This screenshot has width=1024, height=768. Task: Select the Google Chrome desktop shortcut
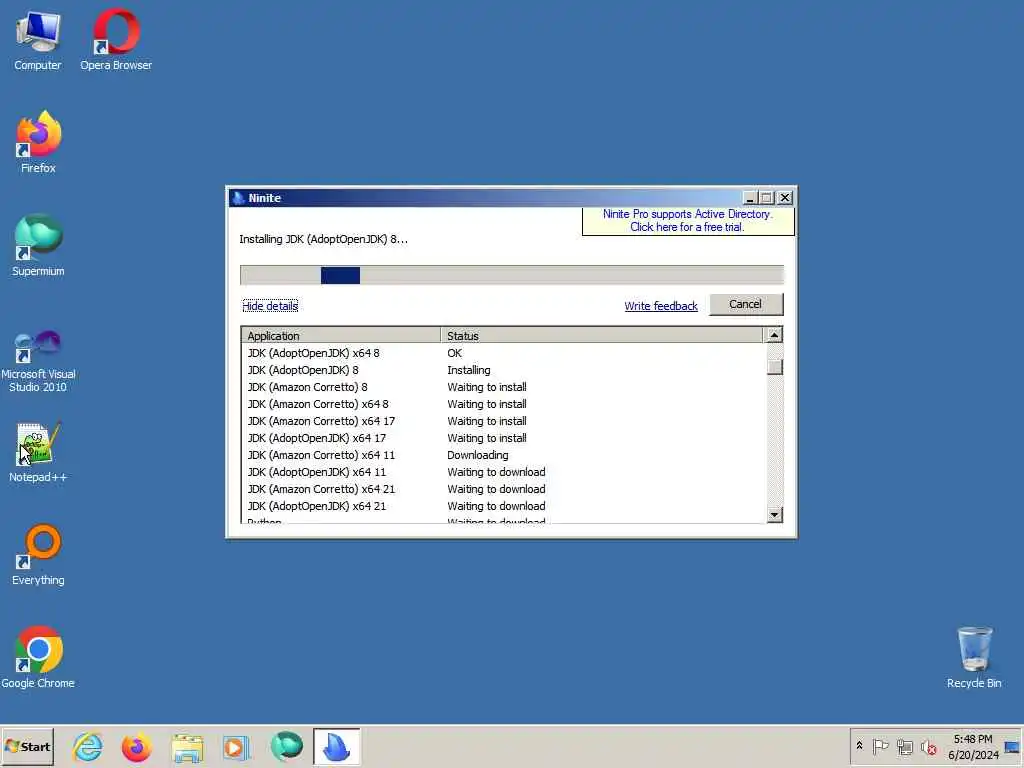tap(38, 658)
